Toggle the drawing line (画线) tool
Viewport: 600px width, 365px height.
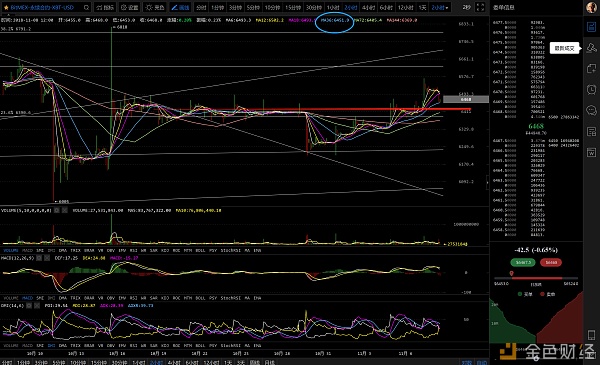(x=180, y=7)
